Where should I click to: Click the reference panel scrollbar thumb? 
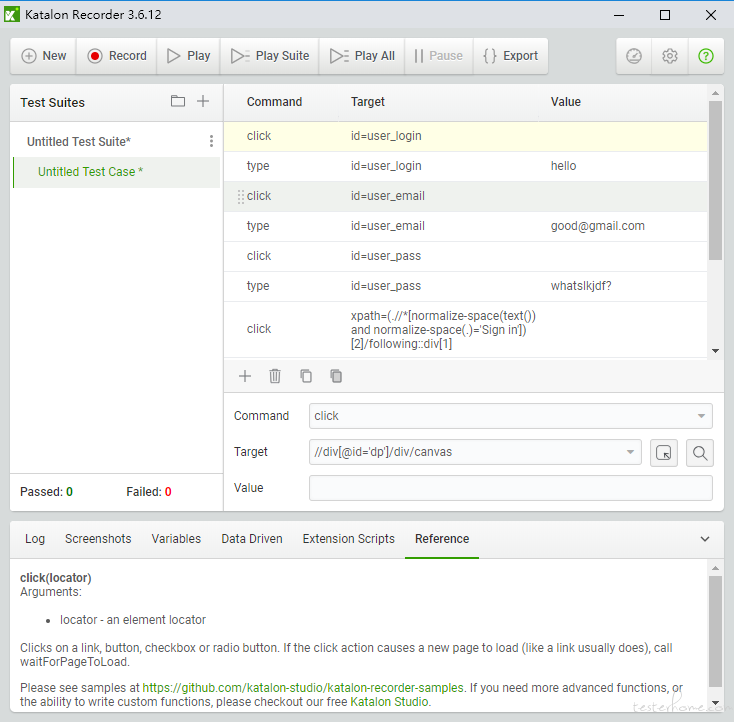[715, 631]
